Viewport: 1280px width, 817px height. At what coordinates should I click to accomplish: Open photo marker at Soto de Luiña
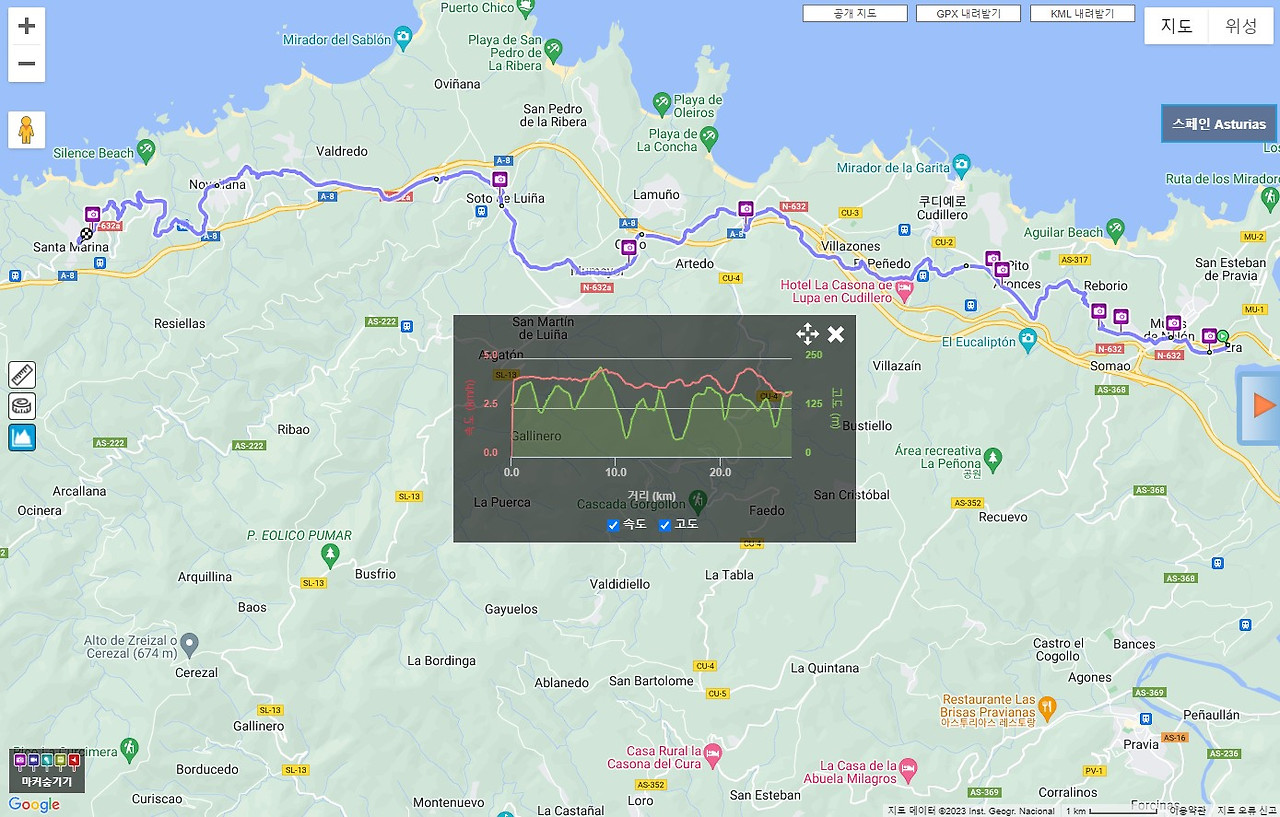(500, 179)
